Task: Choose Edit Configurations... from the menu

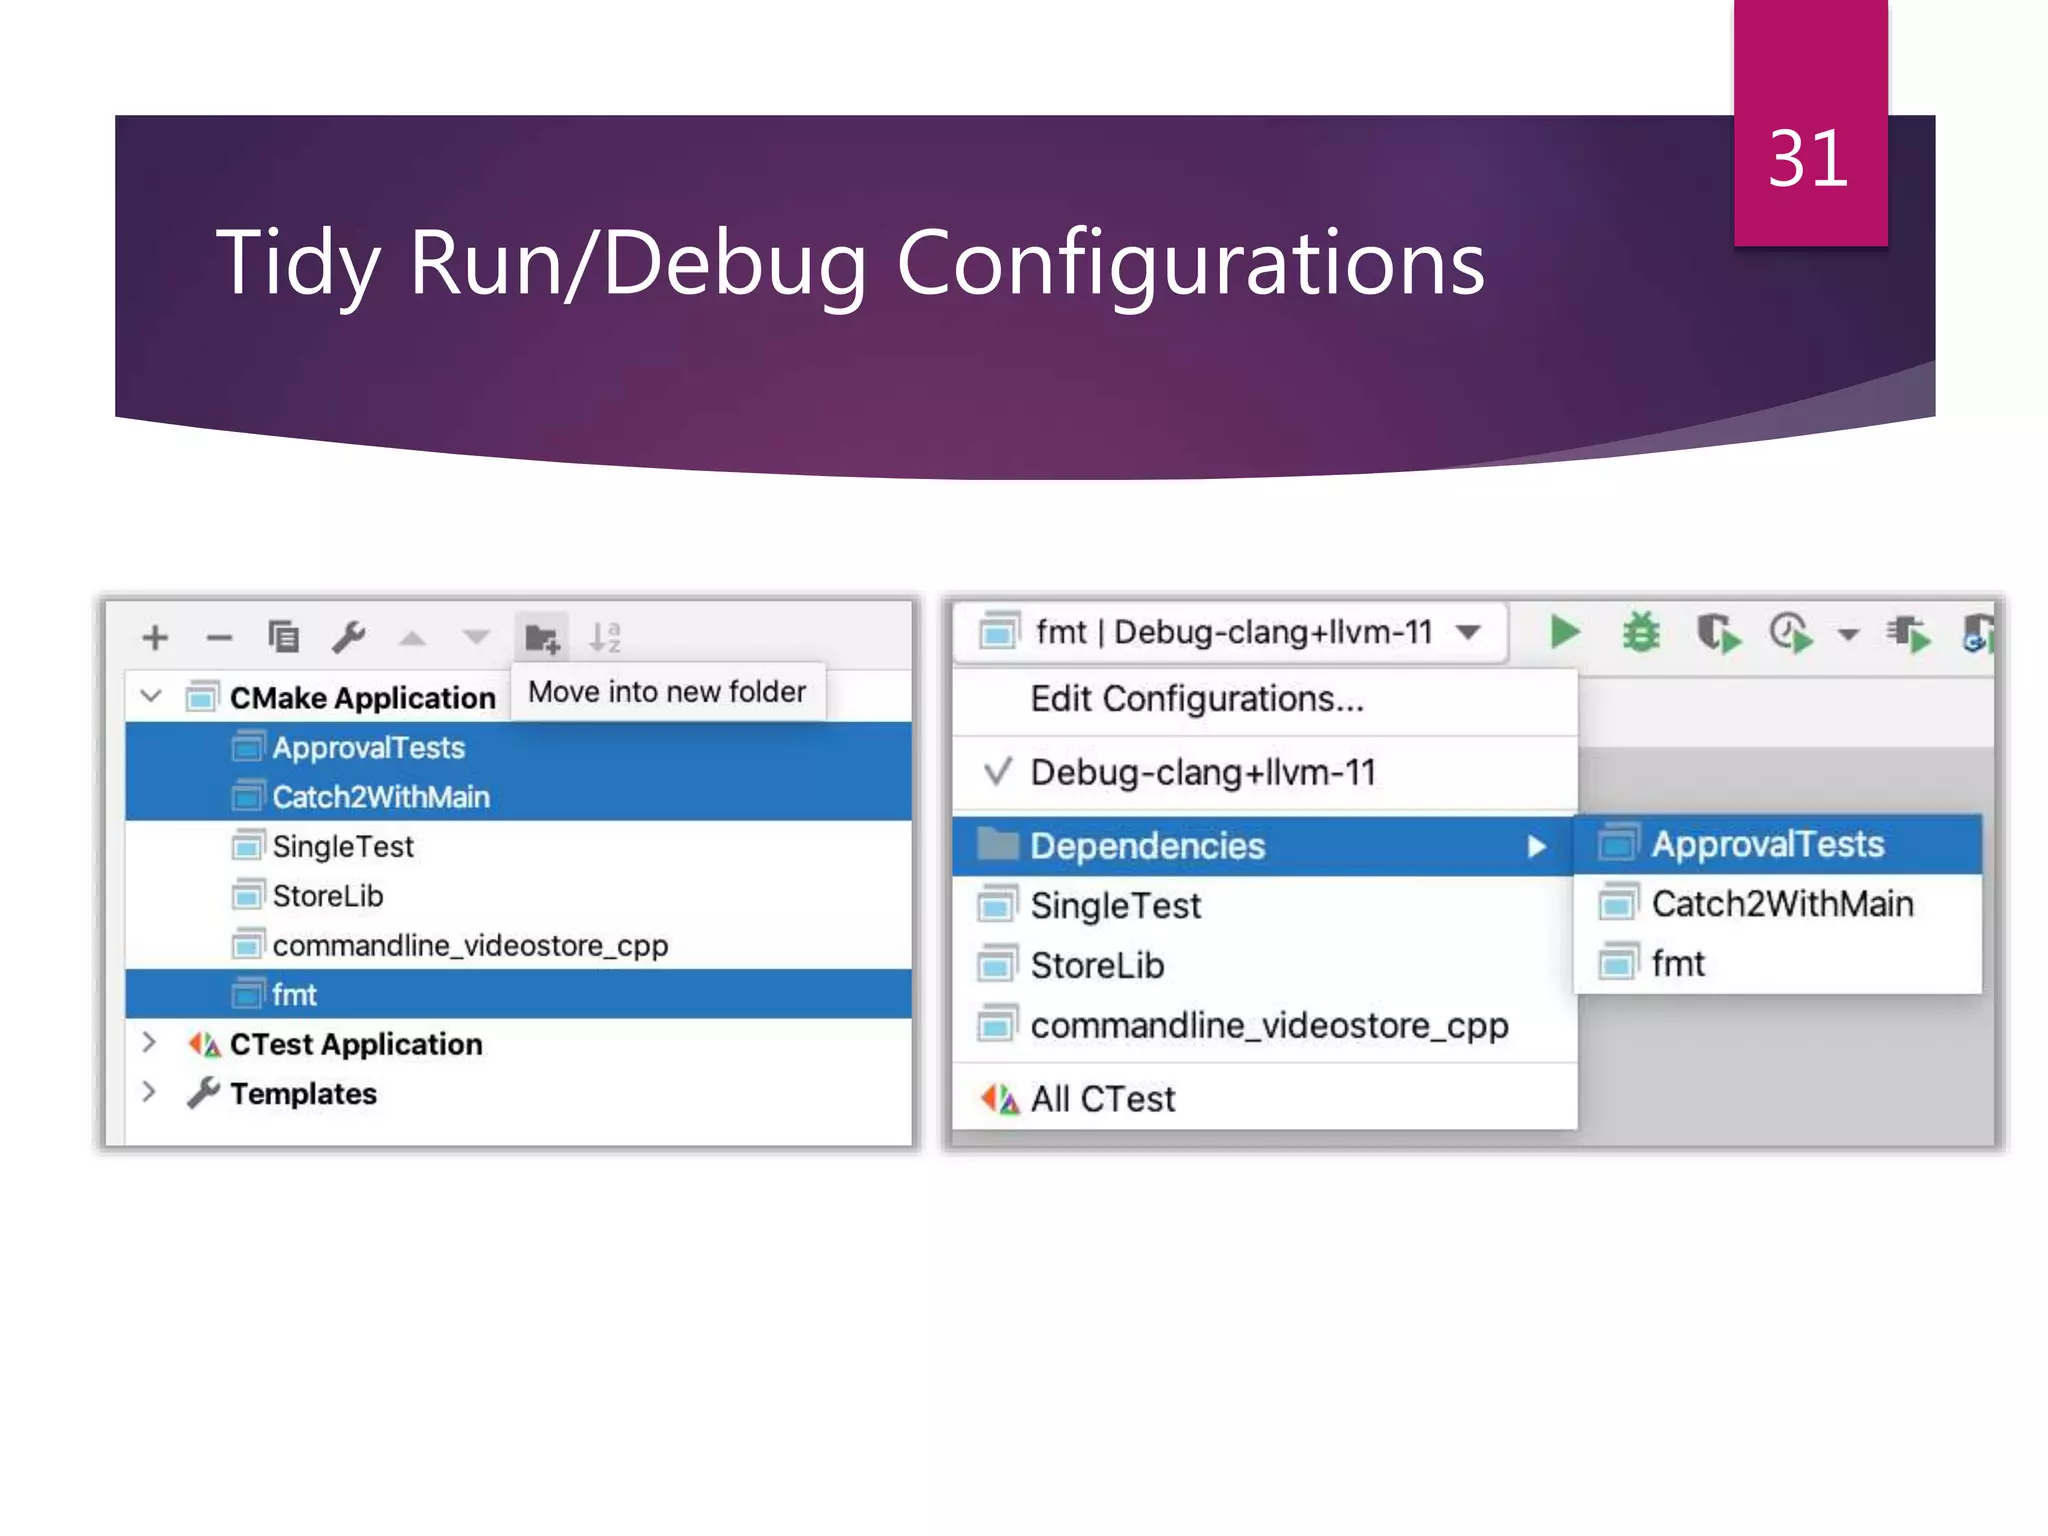Action: click(1265, 699)
